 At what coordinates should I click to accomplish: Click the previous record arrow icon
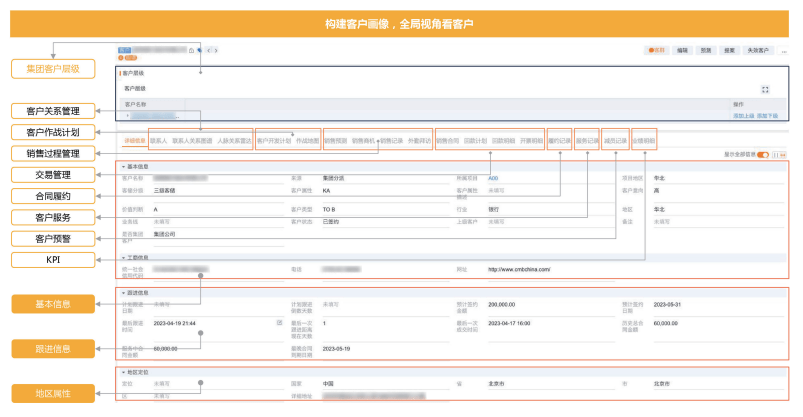[207, 49]
